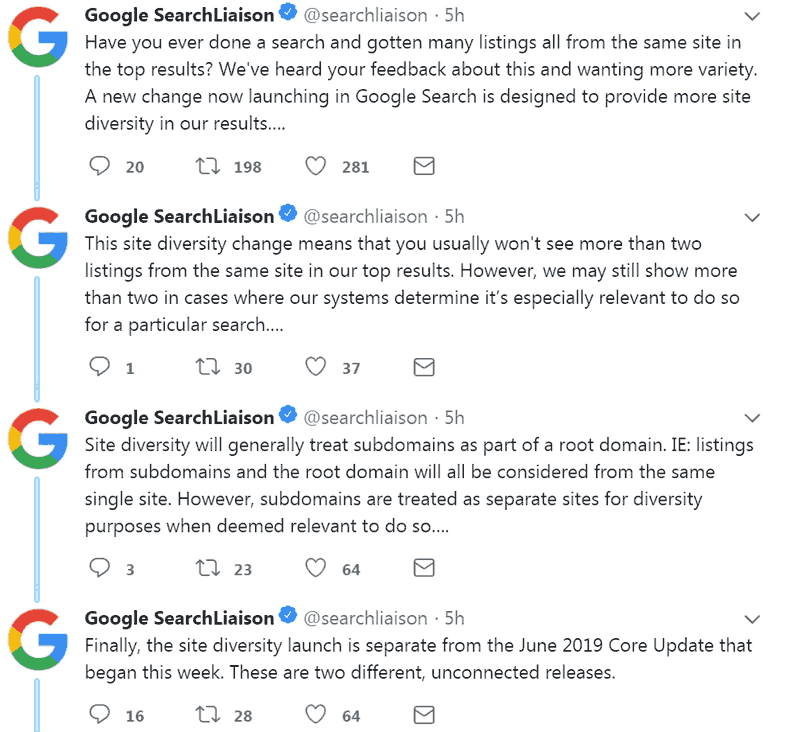Open message sharing on the second tweet
Screen dimensions: 800x732
423,367
